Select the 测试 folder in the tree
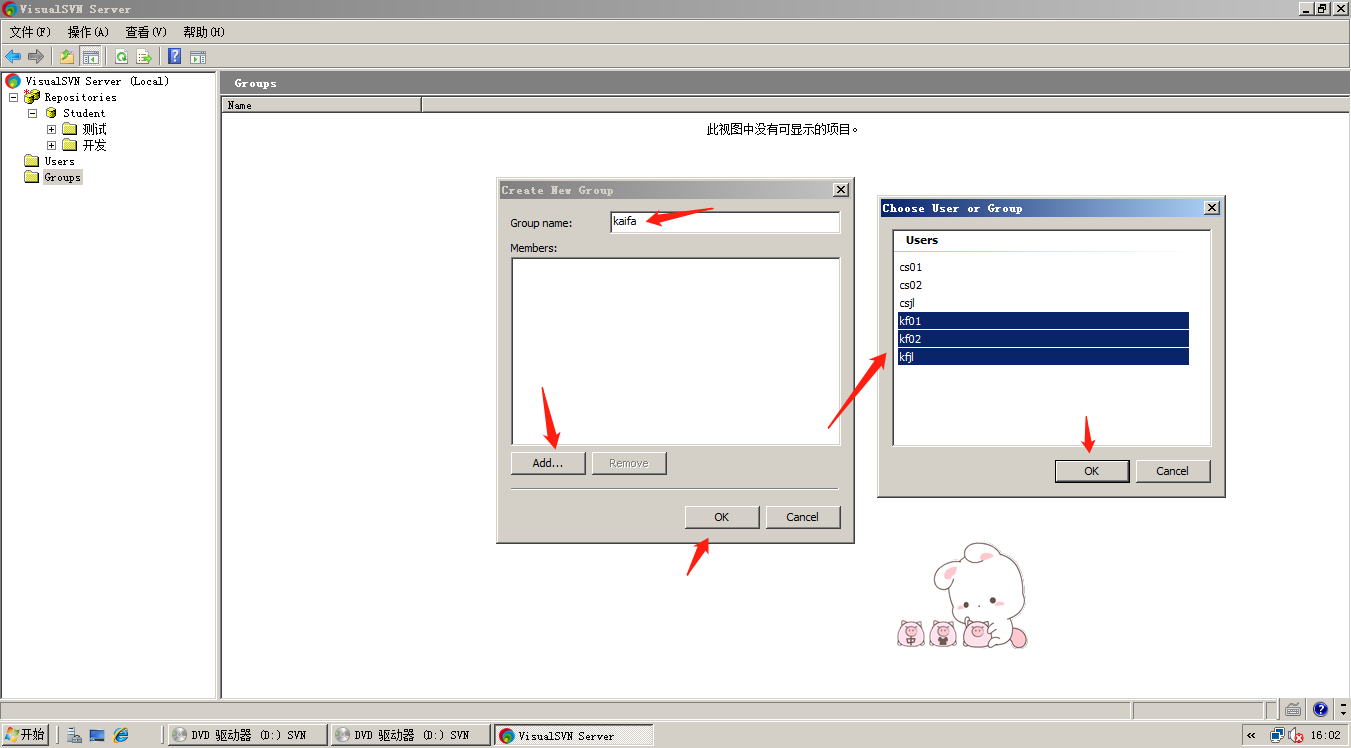 (x=94, y=129)
